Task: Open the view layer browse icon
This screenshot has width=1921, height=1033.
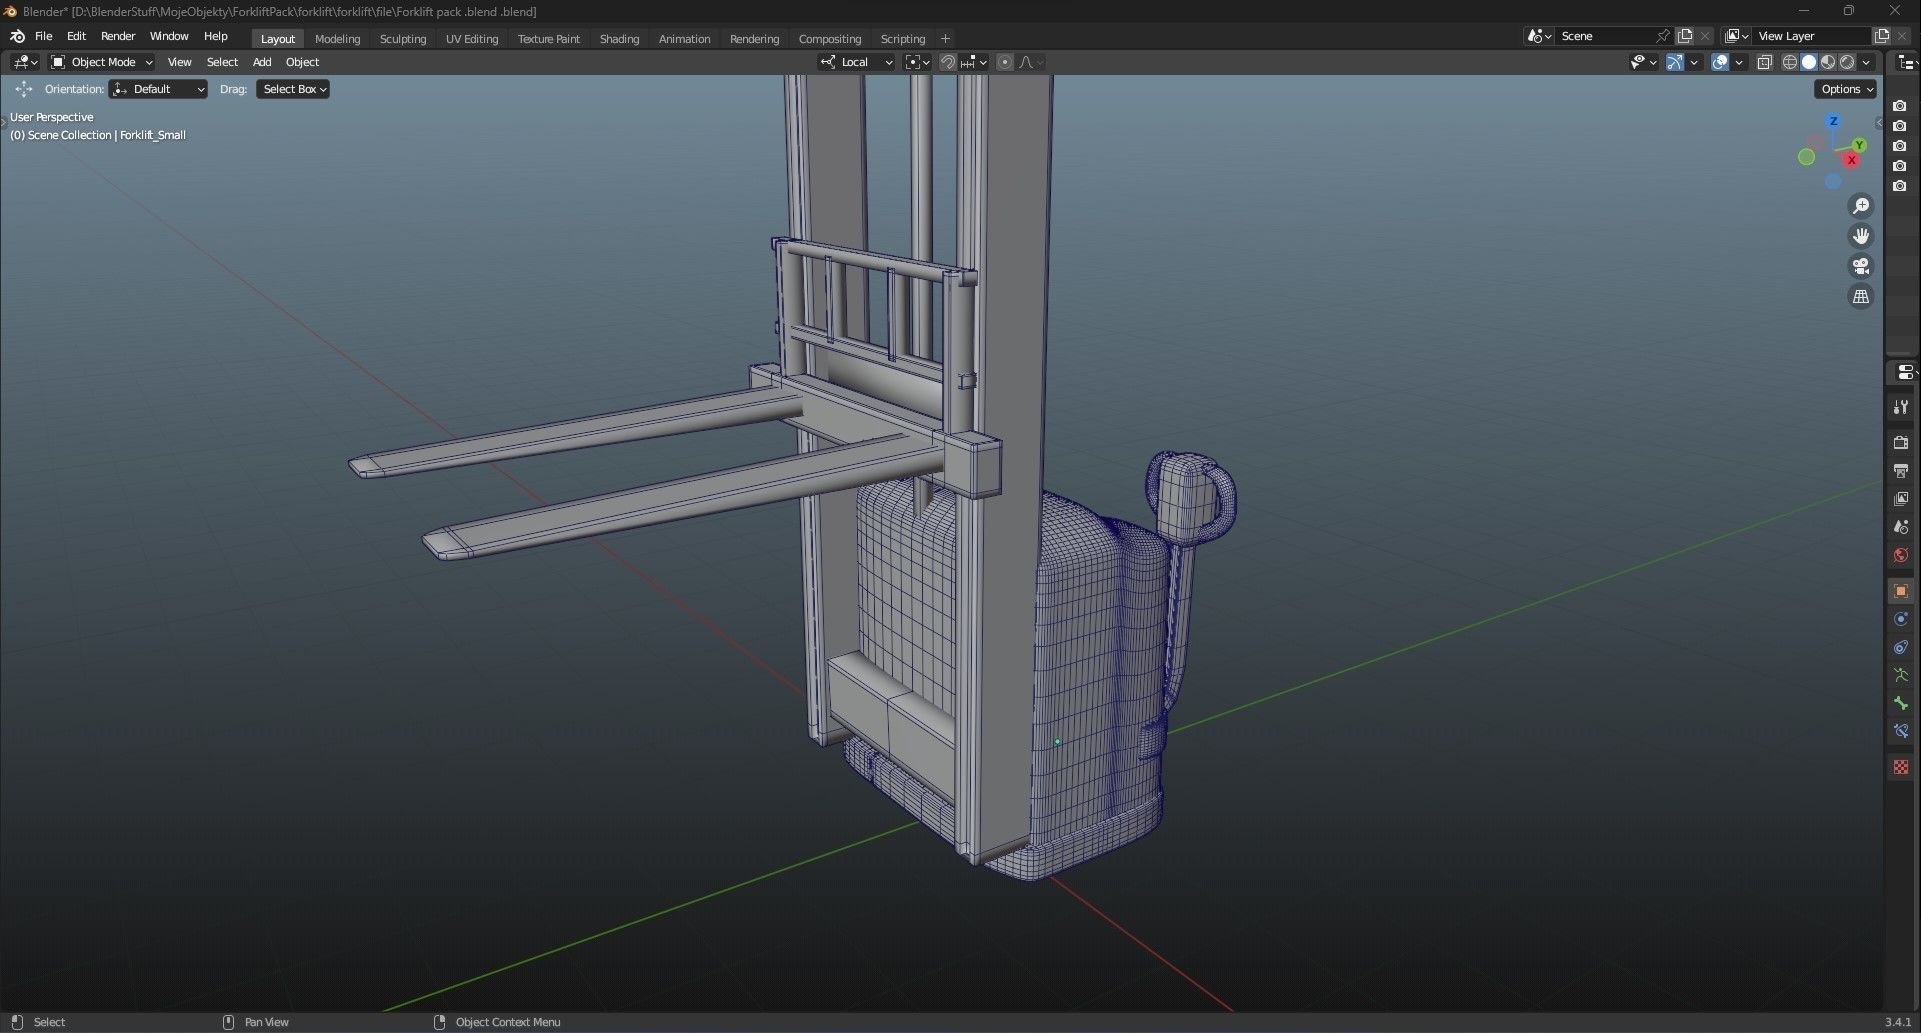Action: tap(1738, 36)
